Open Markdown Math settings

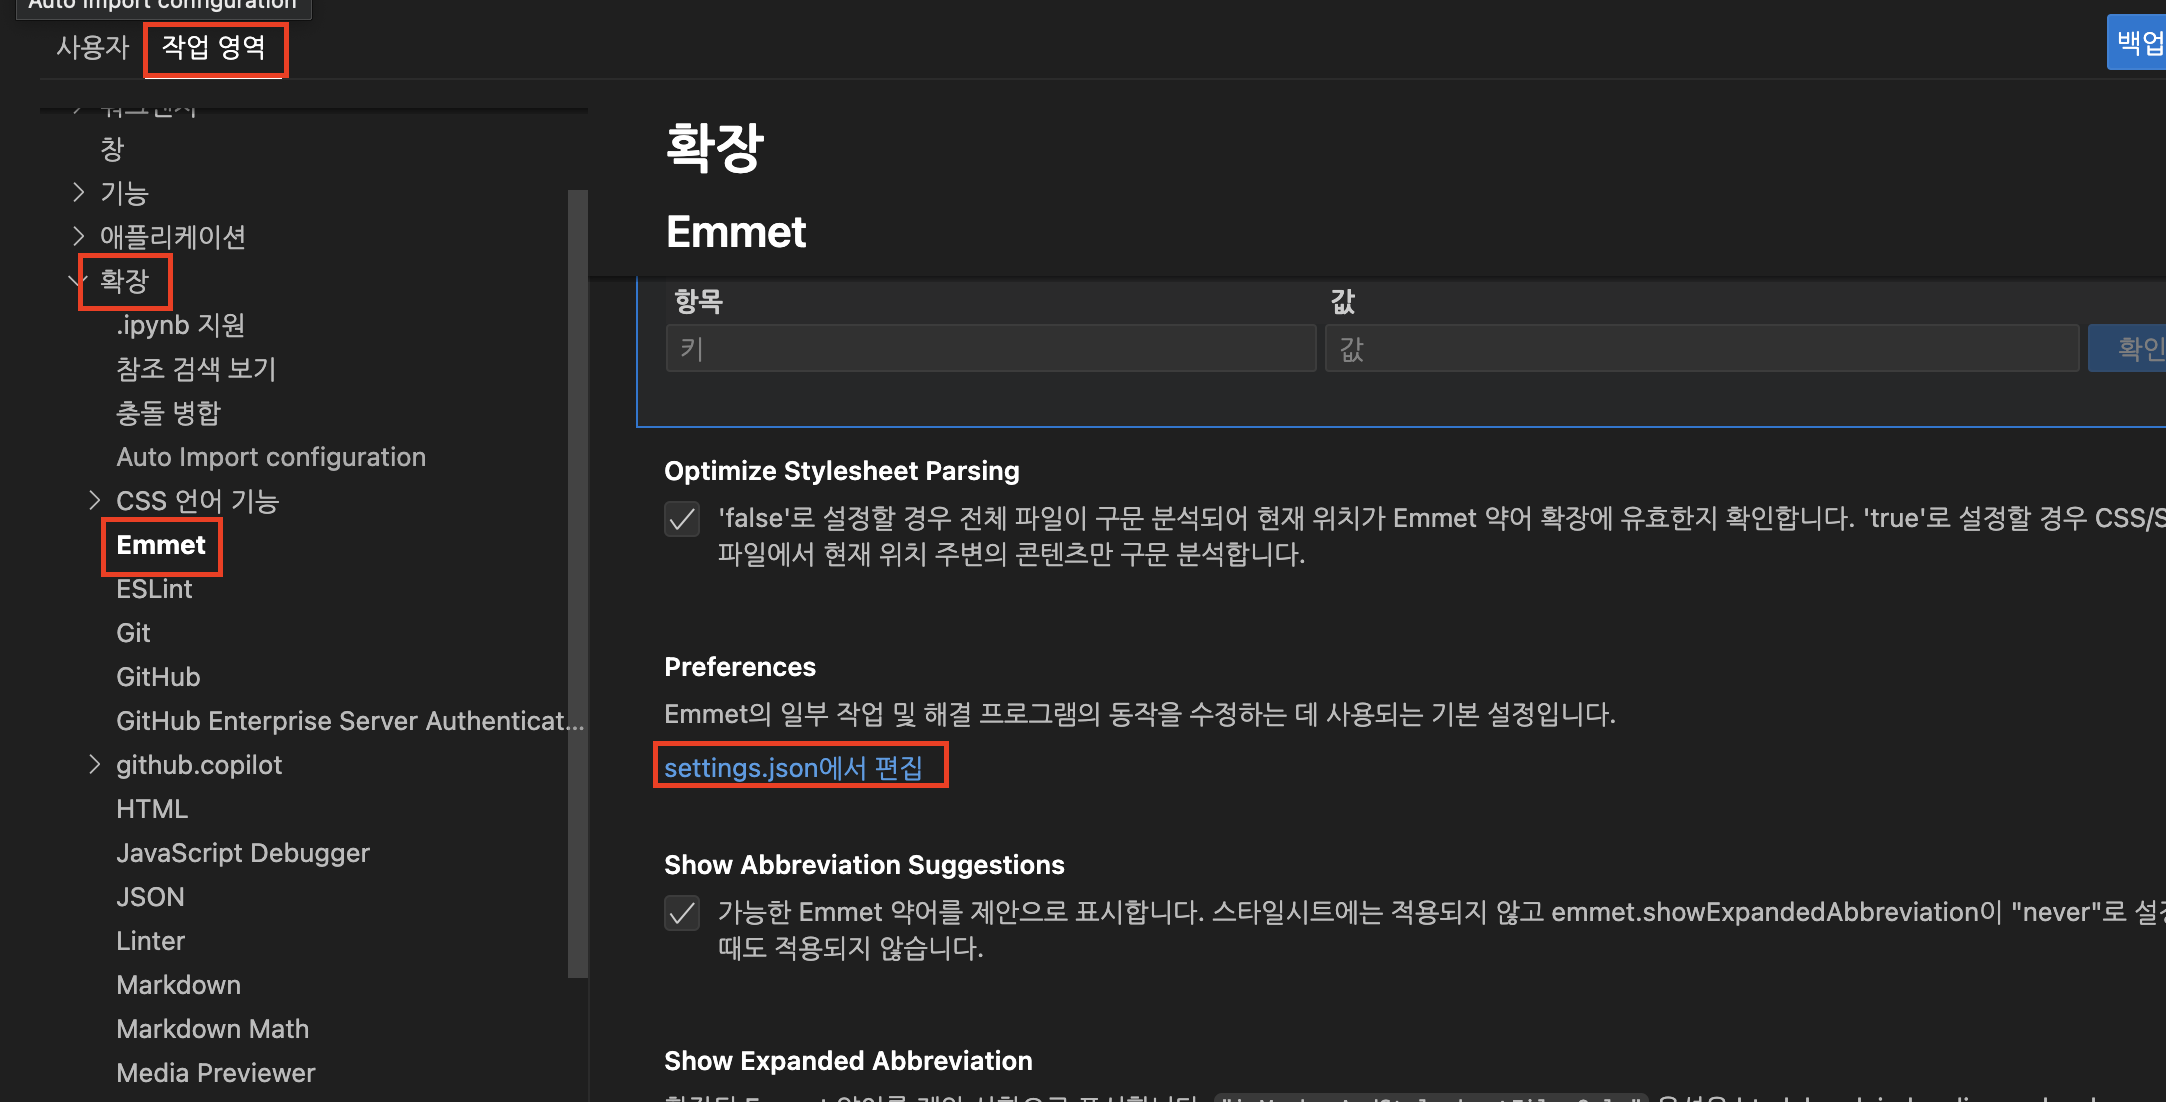(x=212, y=1029)
